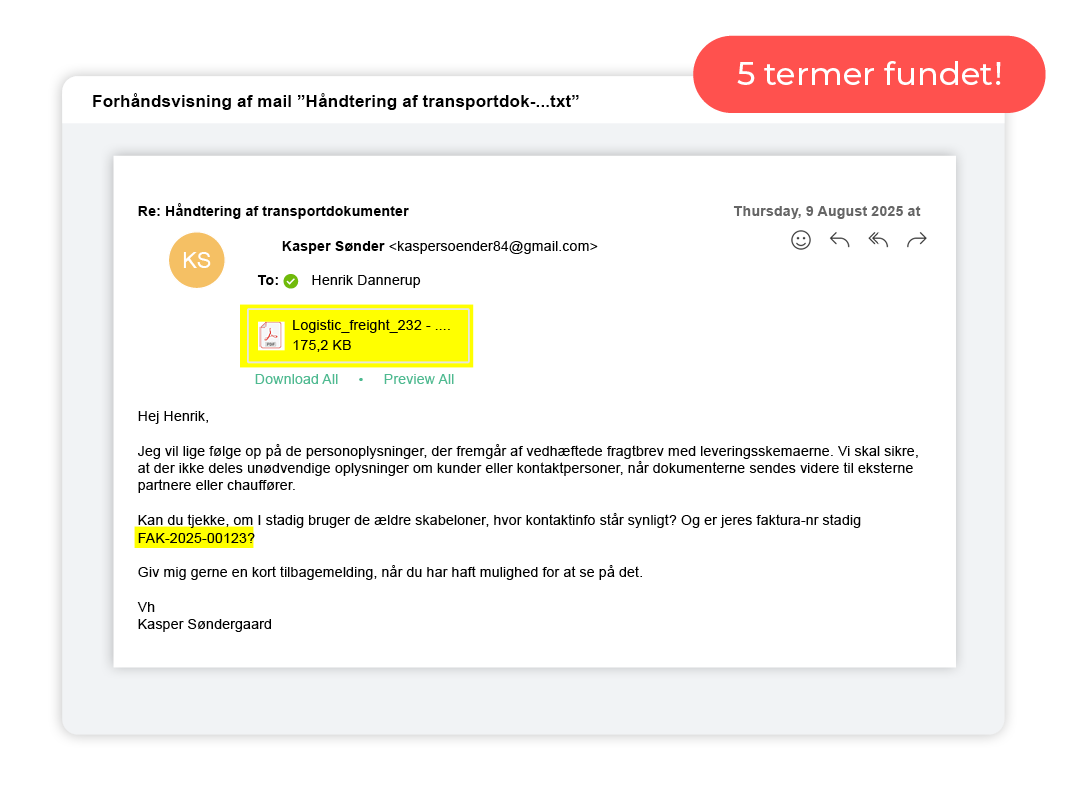Click the sender name Kasper Sønder
The image size is (1067, 800).
point(333,246)
